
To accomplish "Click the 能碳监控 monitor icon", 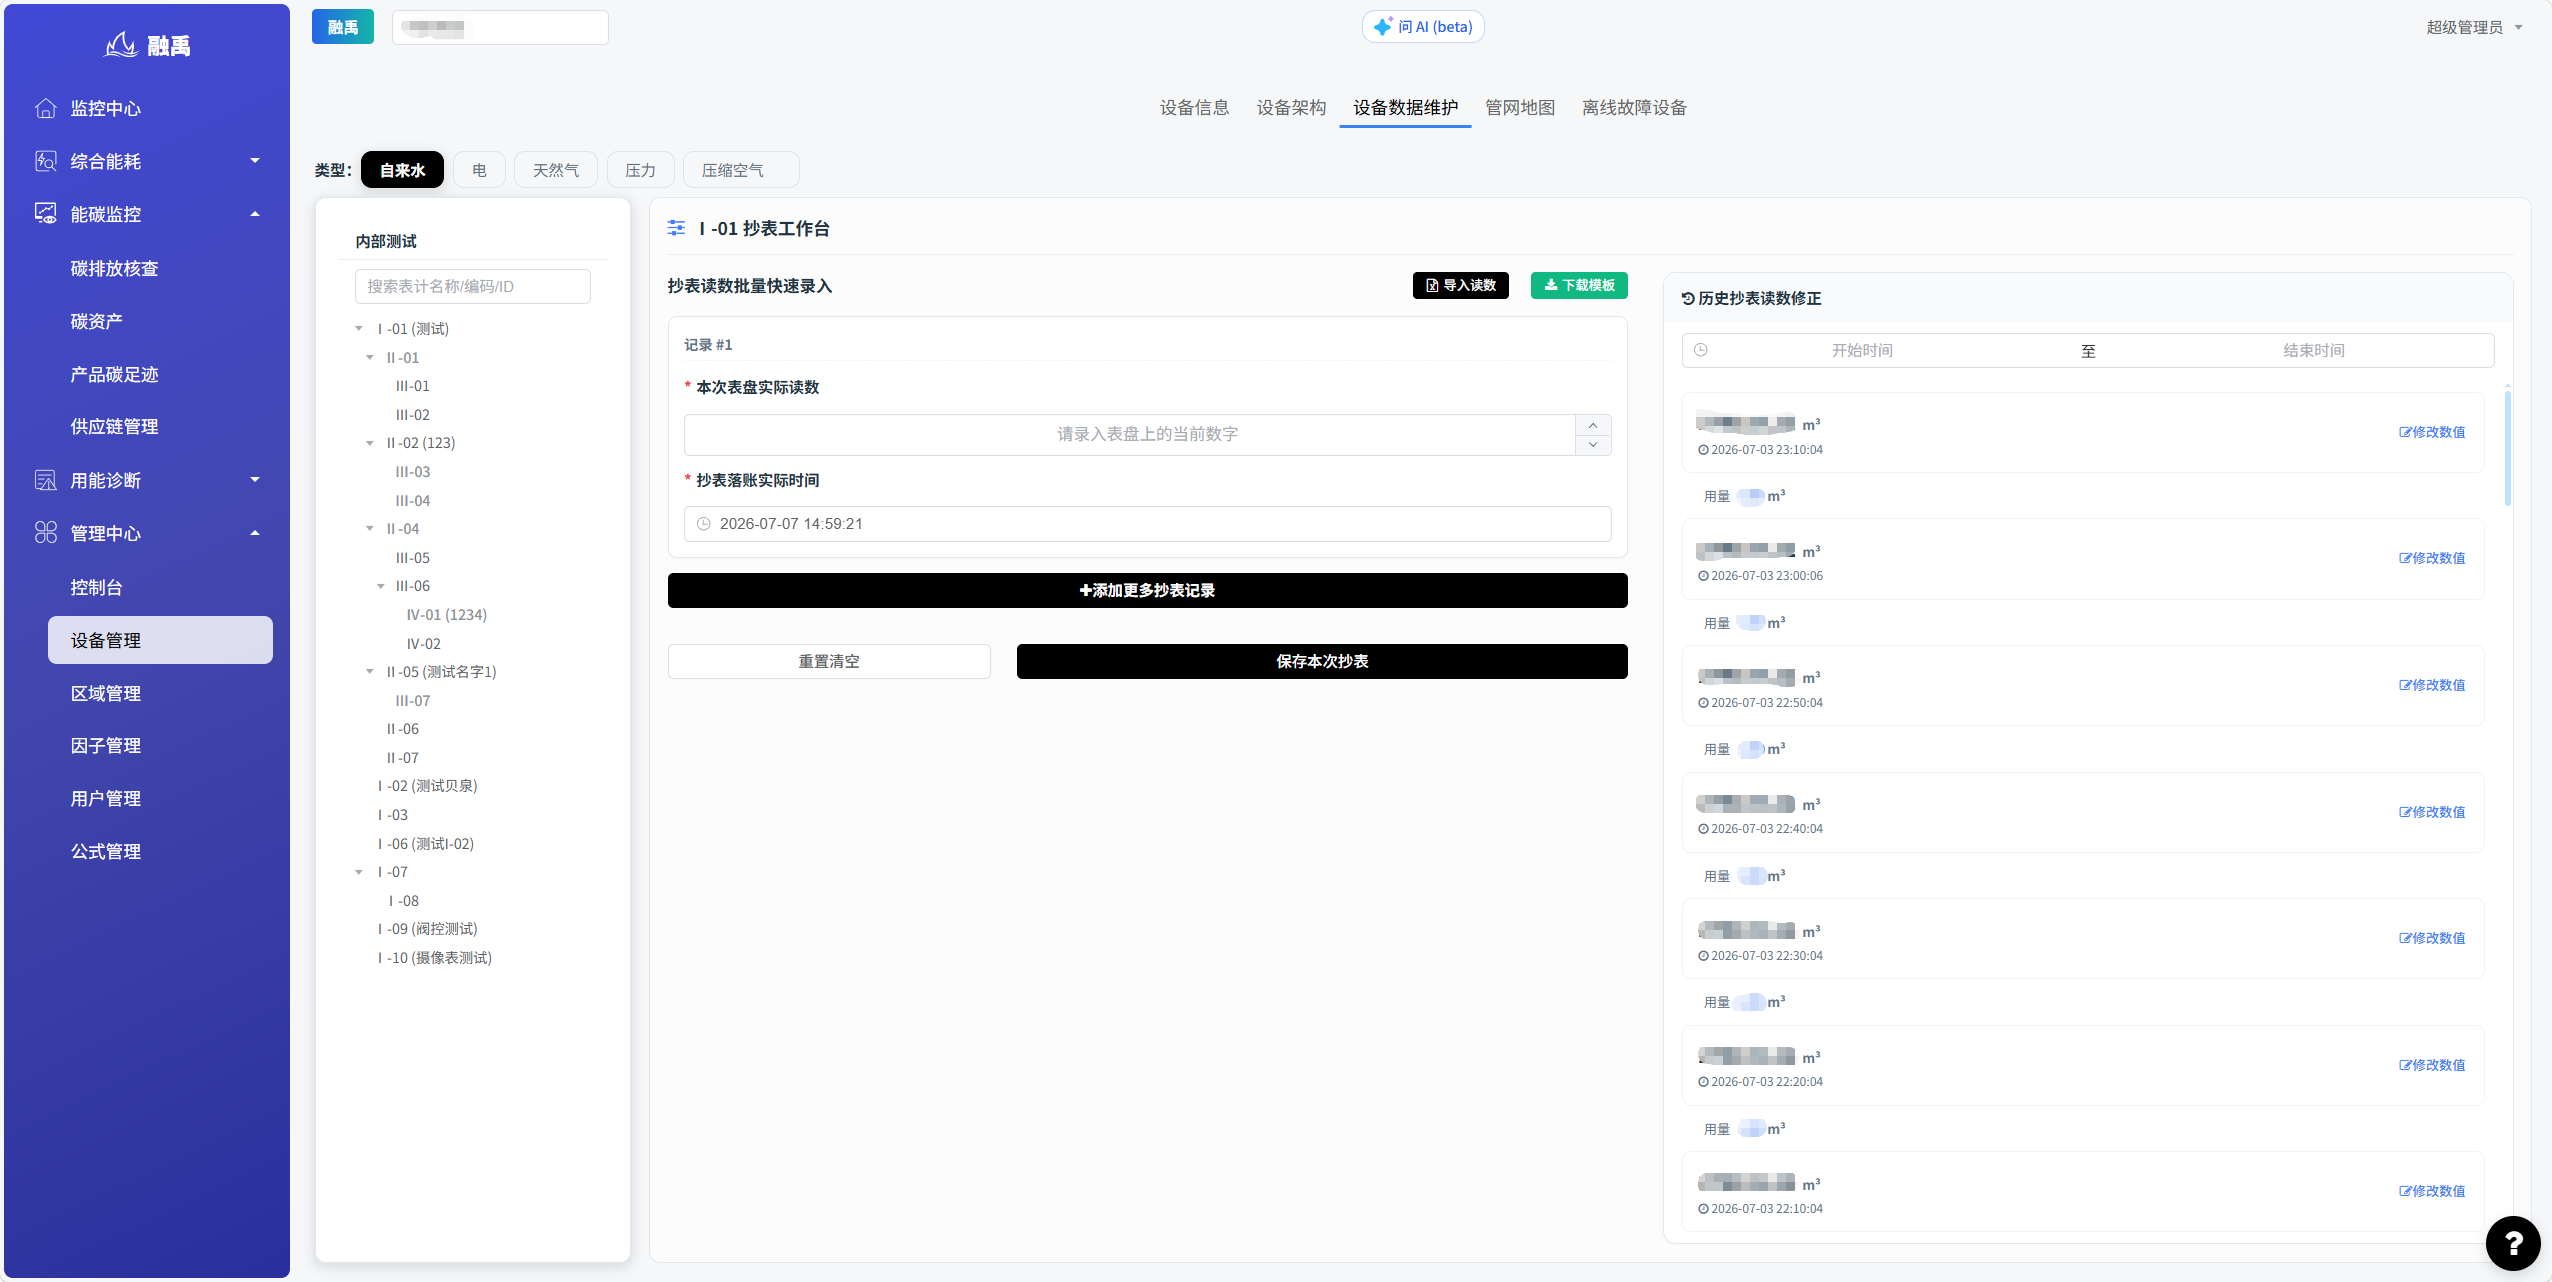I will click(x=46, y=214).
